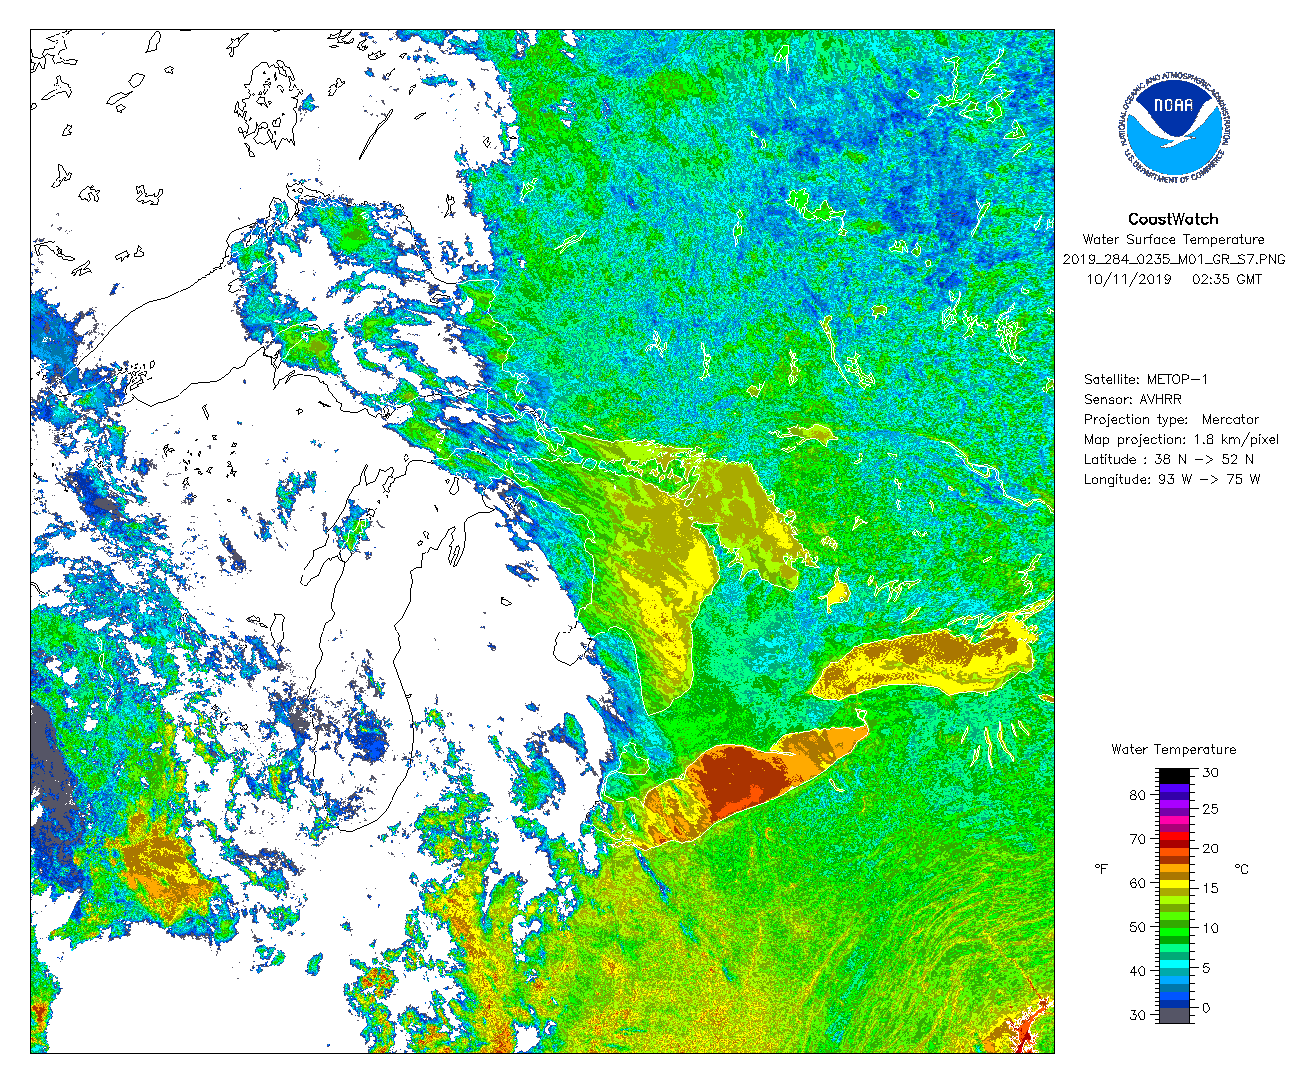Screen dimensions: 1294x1084
Task: Click the 10 Celsius scale label
Action: 1210,928
